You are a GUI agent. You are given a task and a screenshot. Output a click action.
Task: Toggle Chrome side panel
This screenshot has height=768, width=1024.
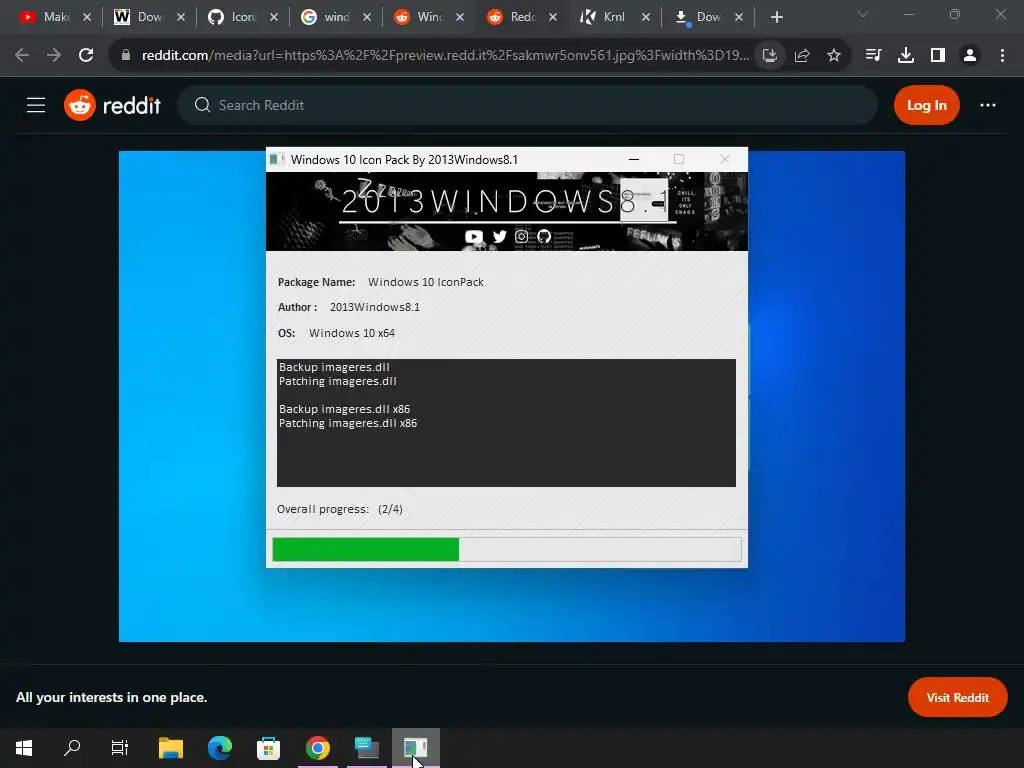coord(938,56)
